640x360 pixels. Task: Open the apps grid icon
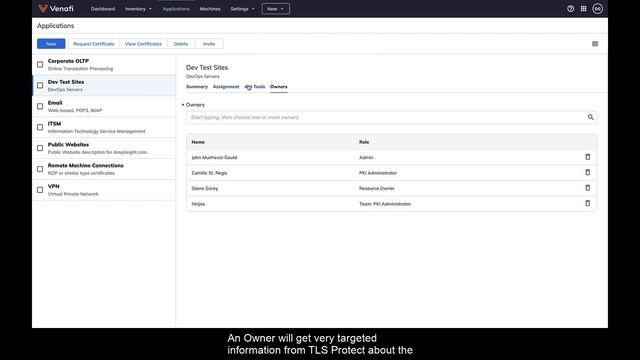click(583, 9)
